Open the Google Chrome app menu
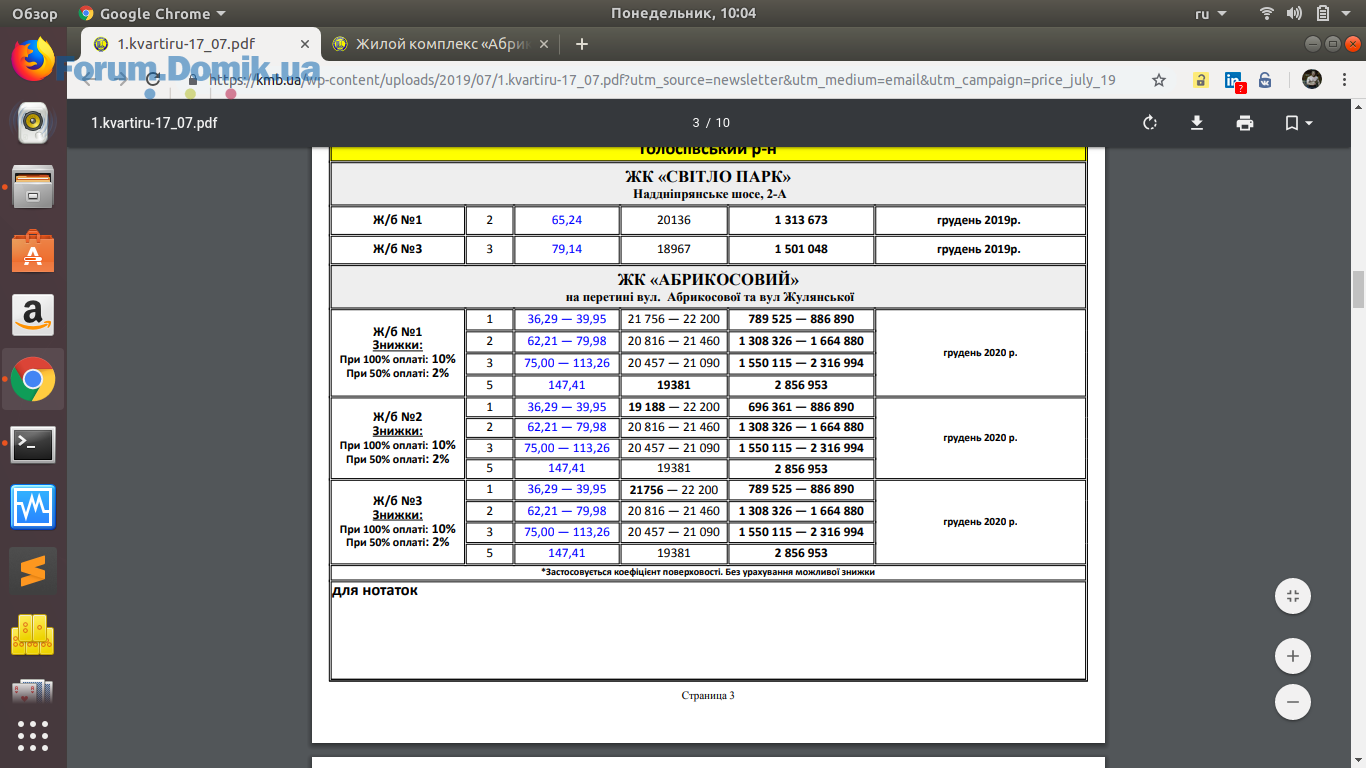1366x768 pixels. [152, 13]
